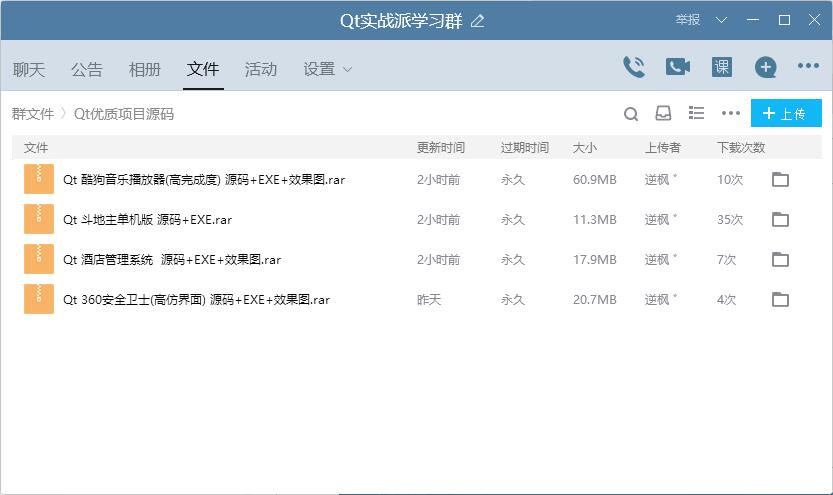The height and width of the screenshot is (495, 833).
Task: Click rar archive icon of 斗地主单机版
Action: coord(39,219)
